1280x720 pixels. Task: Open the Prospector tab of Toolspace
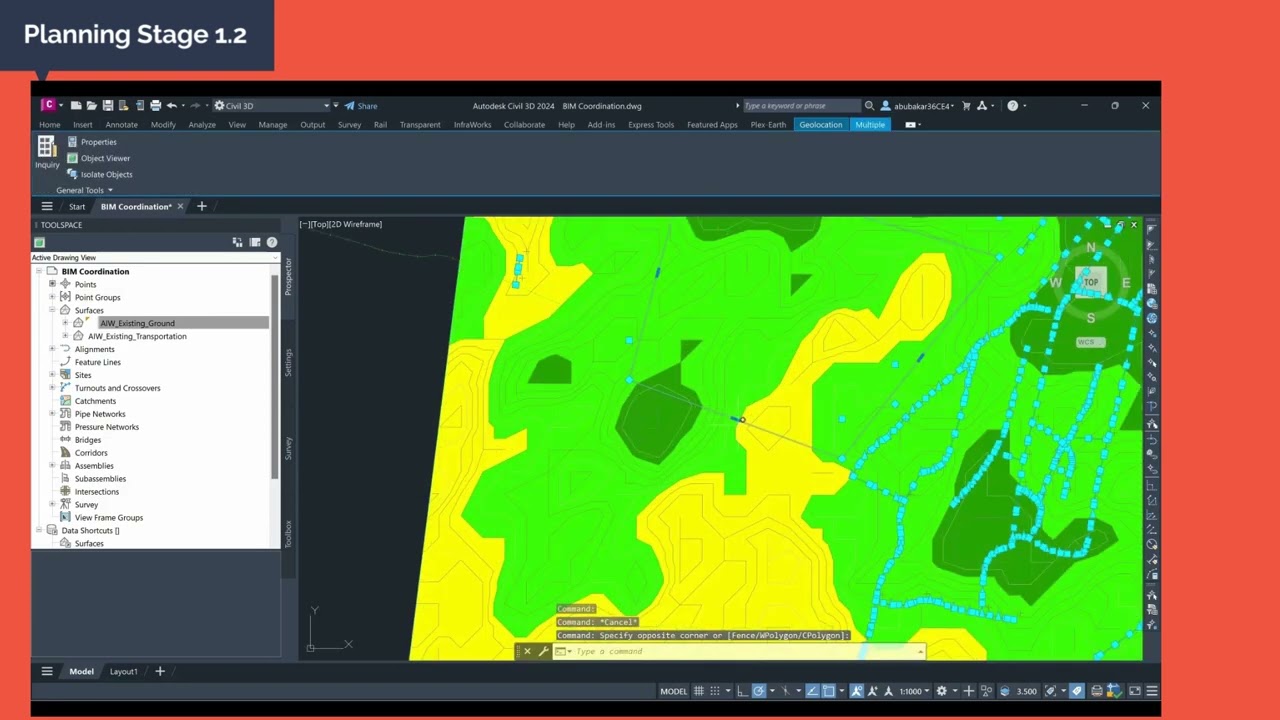[x=289, y=276]
